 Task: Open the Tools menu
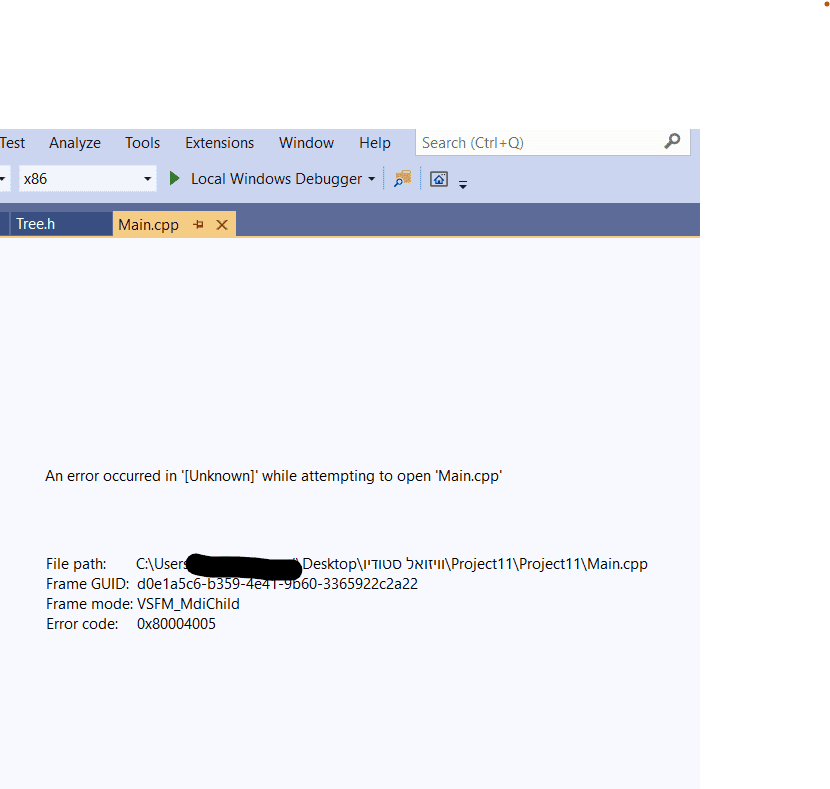[x=142, y=143]
